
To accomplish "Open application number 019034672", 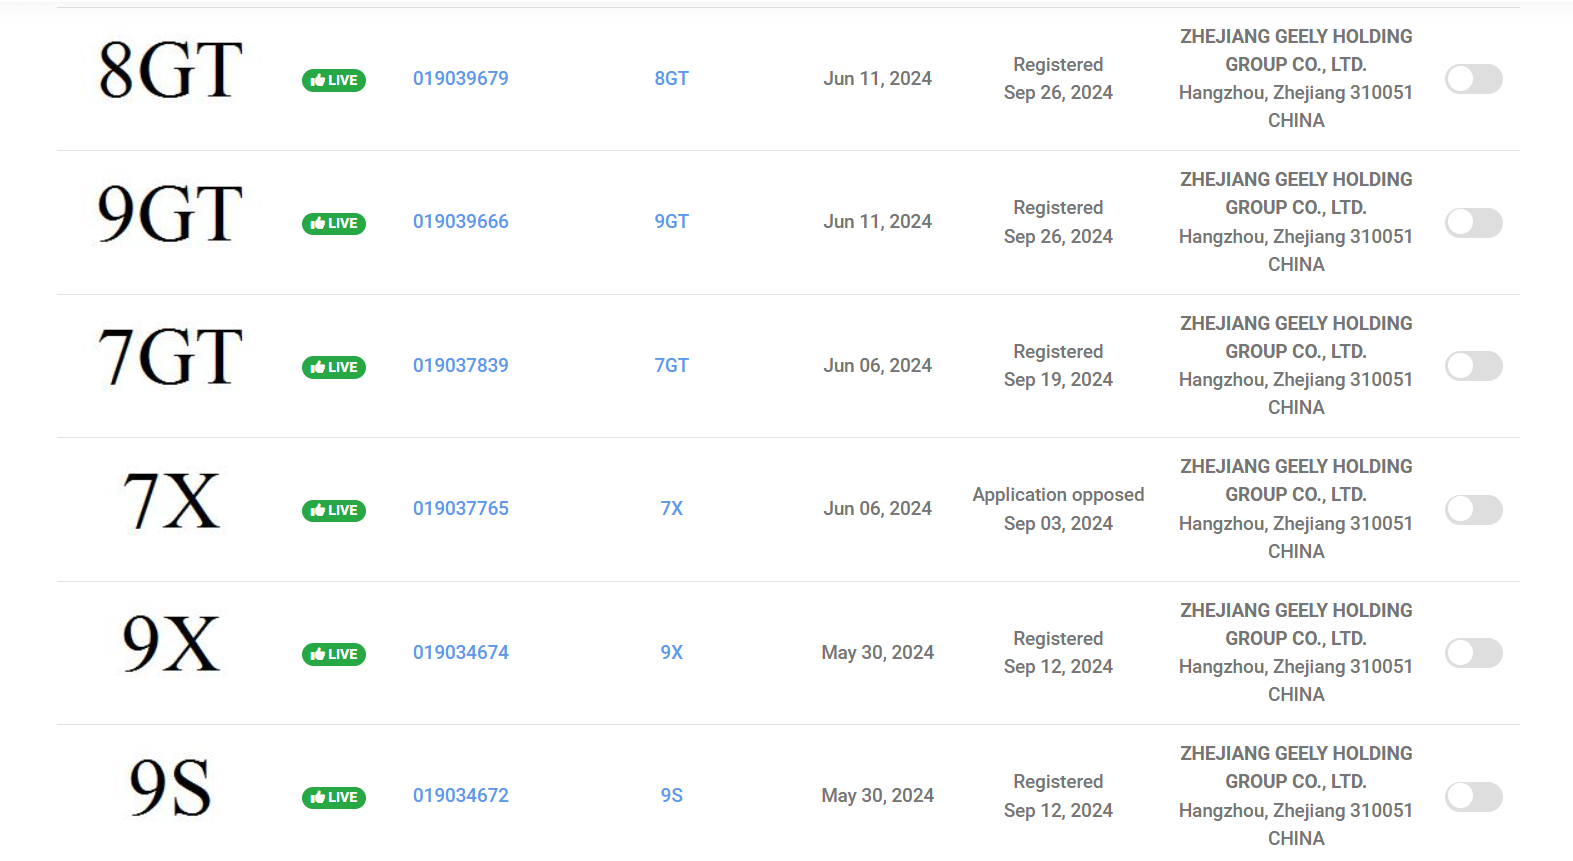I will [x=461, y=795].
